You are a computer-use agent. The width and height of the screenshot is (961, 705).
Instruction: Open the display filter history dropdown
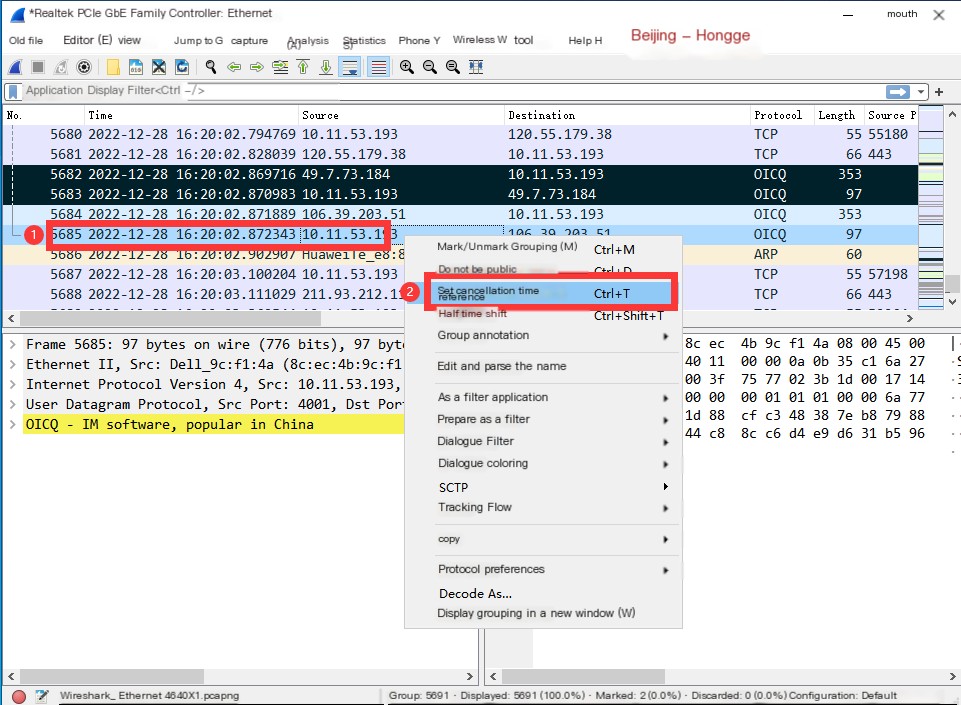pyautogui.click(x=921, y=92)
